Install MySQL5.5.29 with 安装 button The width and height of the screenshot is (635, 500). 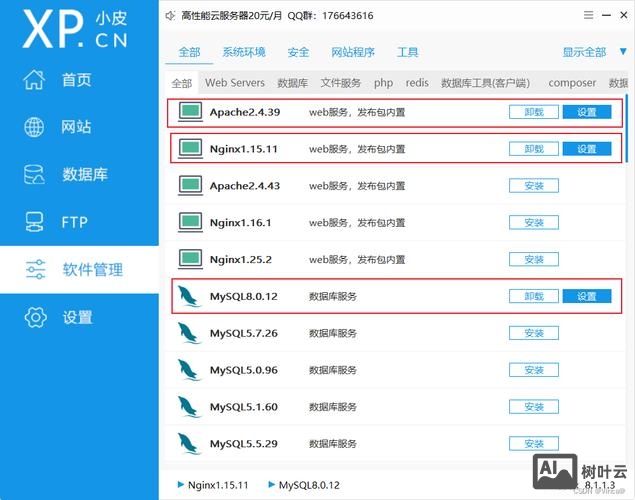click(x=534, y=444)
